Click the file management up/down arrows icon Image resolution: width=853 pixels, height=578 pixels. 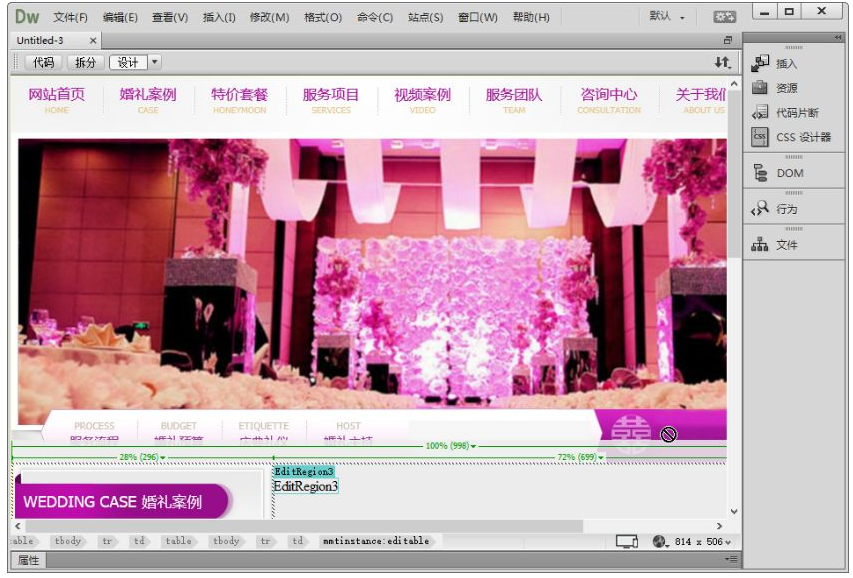722,62
